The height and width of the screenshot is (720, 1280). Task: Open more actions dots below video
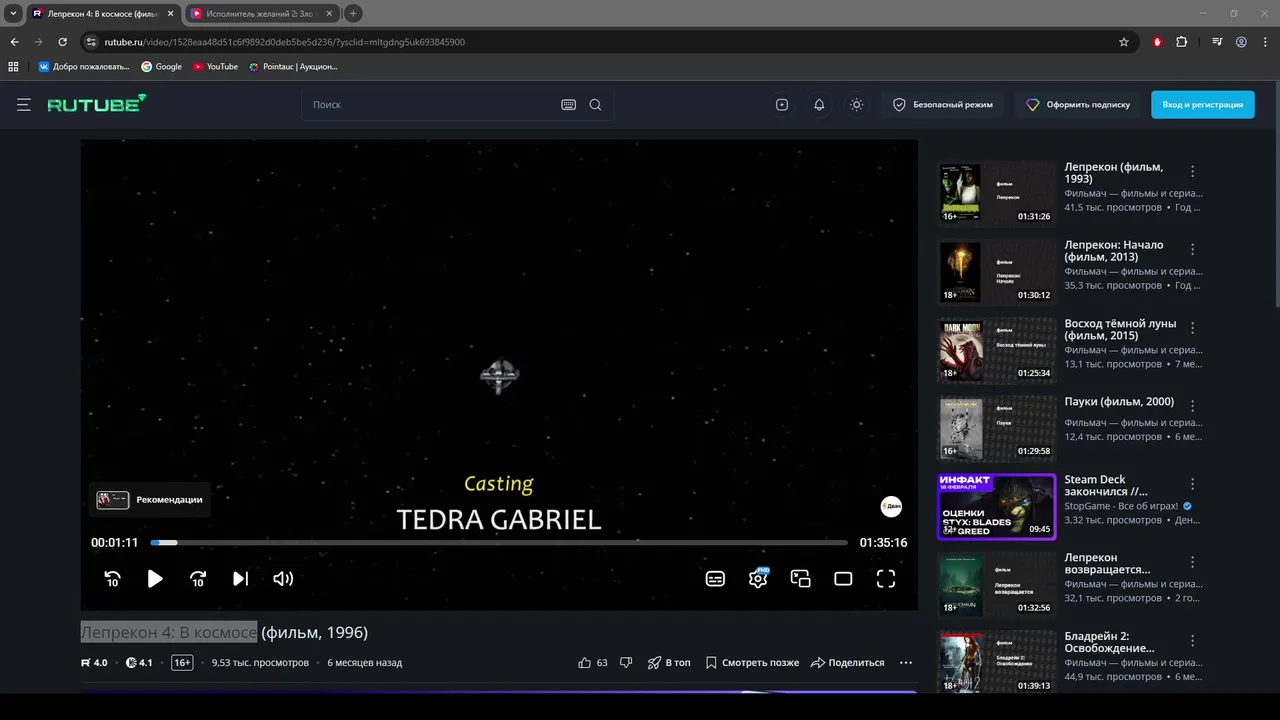[x=906, y=662]
